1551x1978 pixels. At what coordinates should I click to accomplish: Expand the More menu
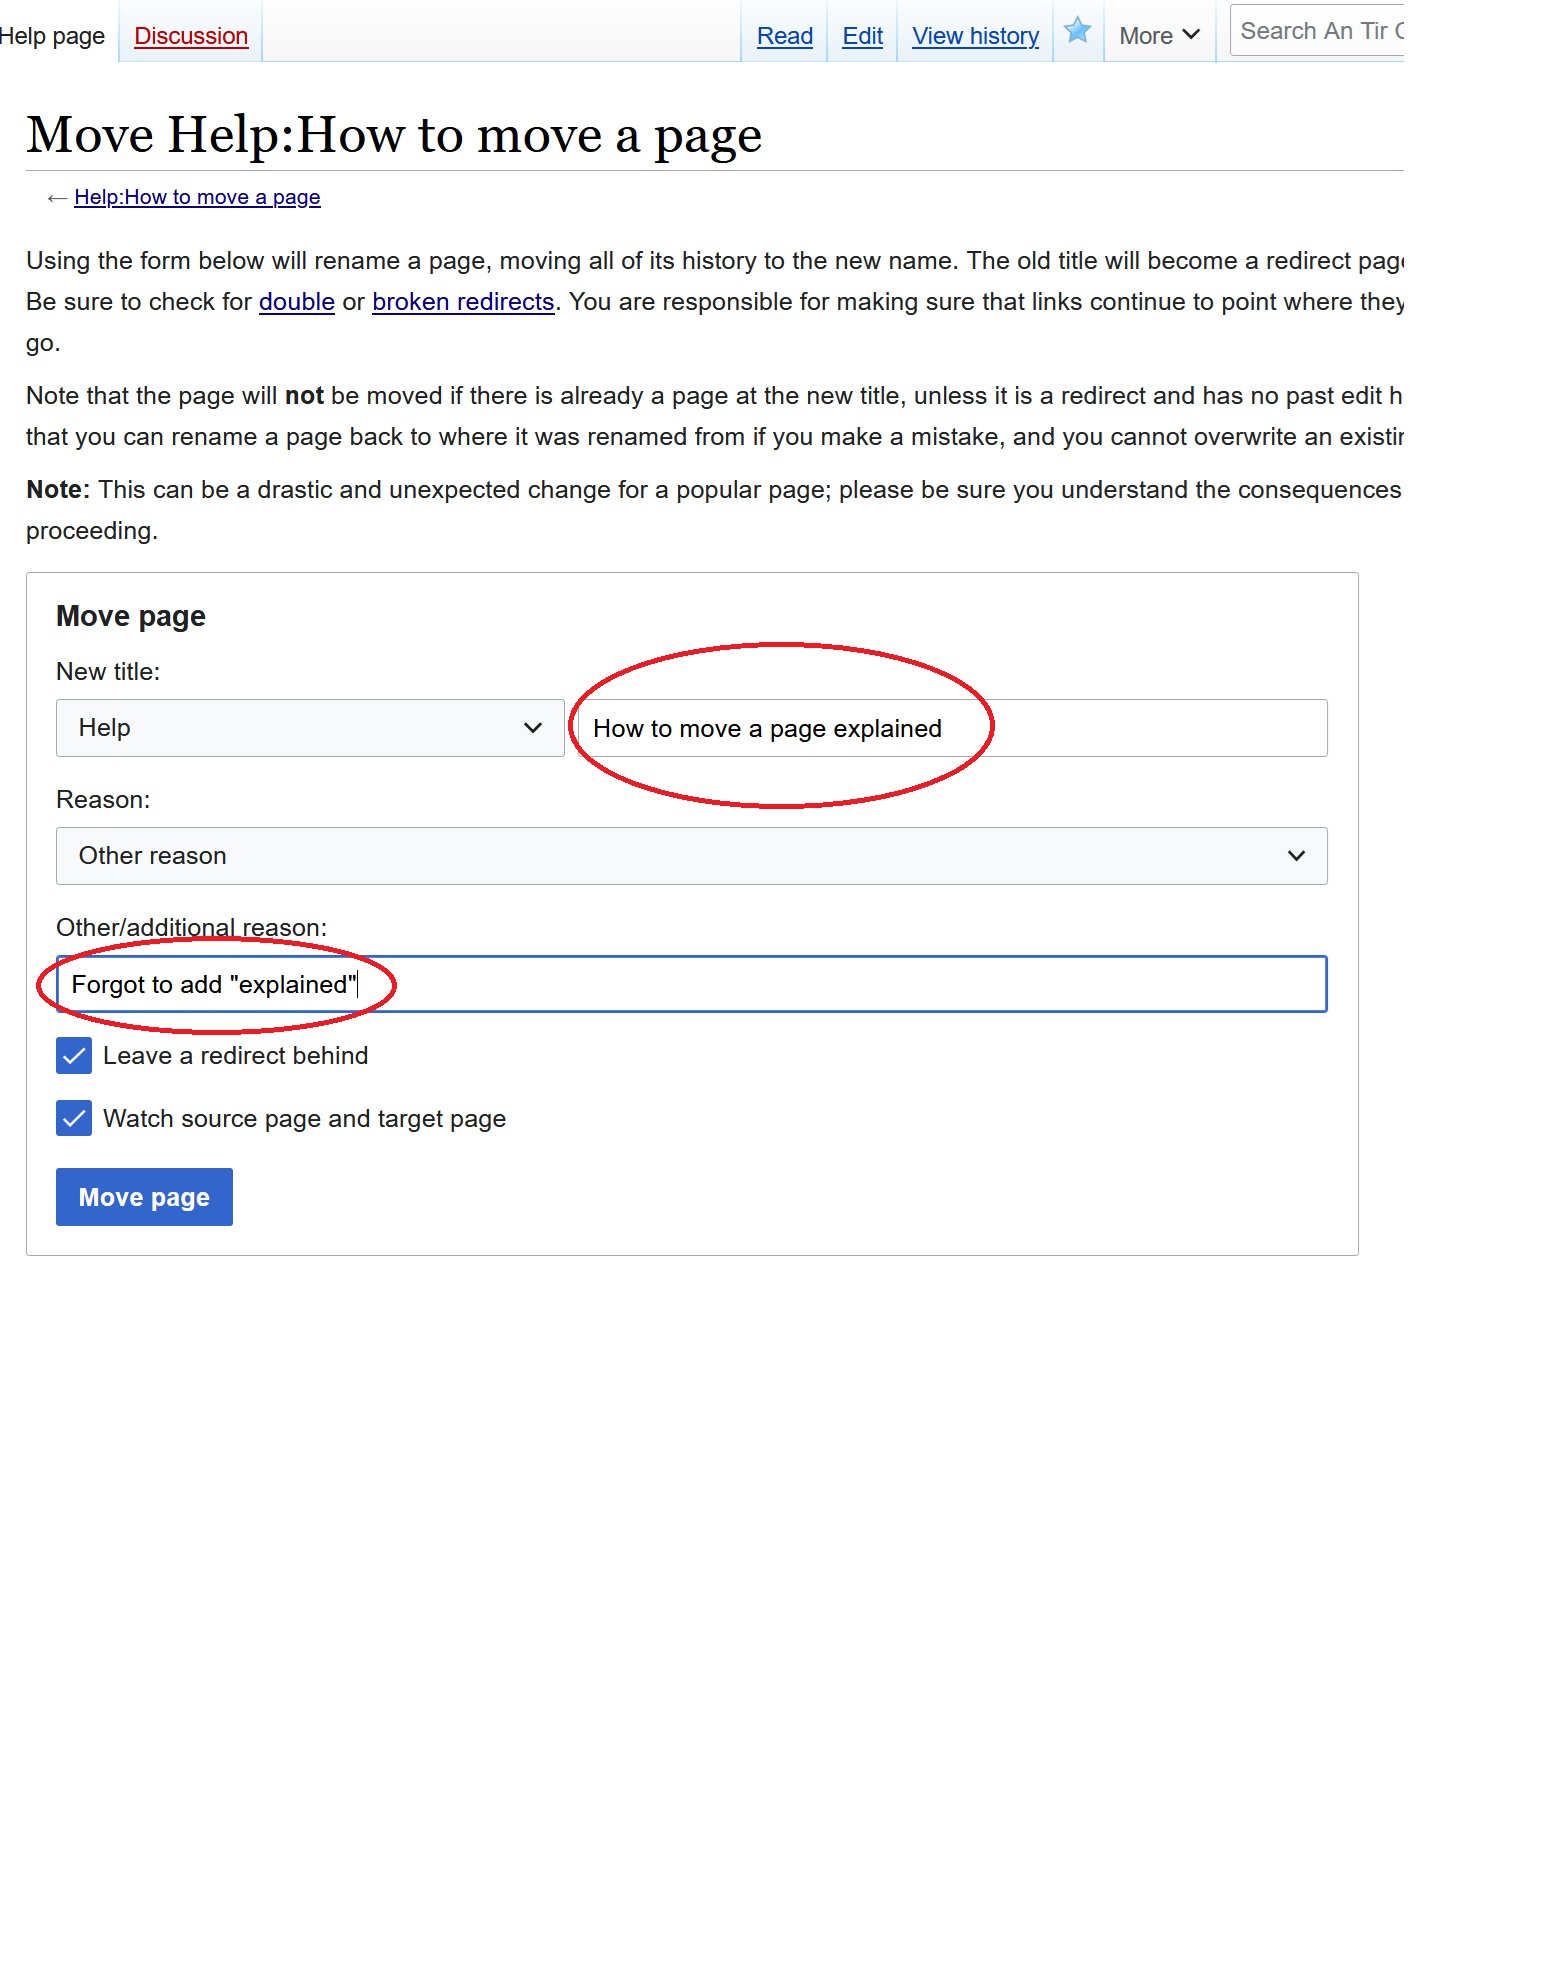pyautogui.click(x=1159, y=36)
